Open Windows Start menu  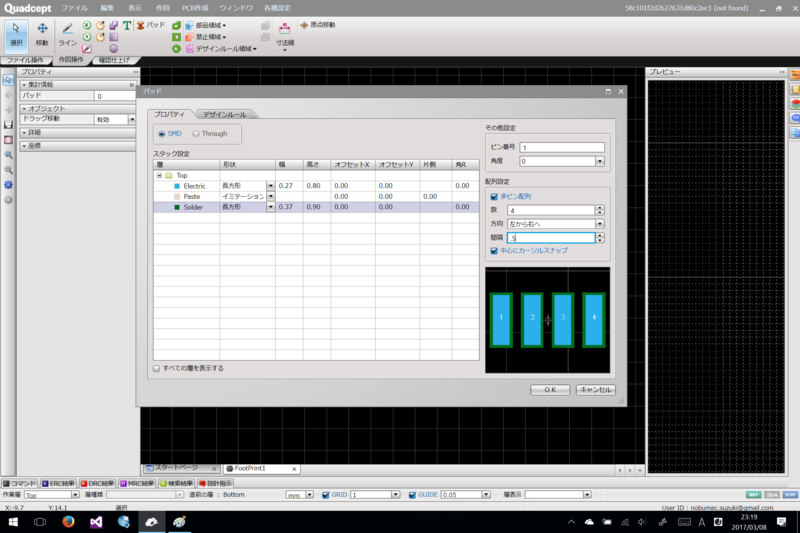pos(13,522)
